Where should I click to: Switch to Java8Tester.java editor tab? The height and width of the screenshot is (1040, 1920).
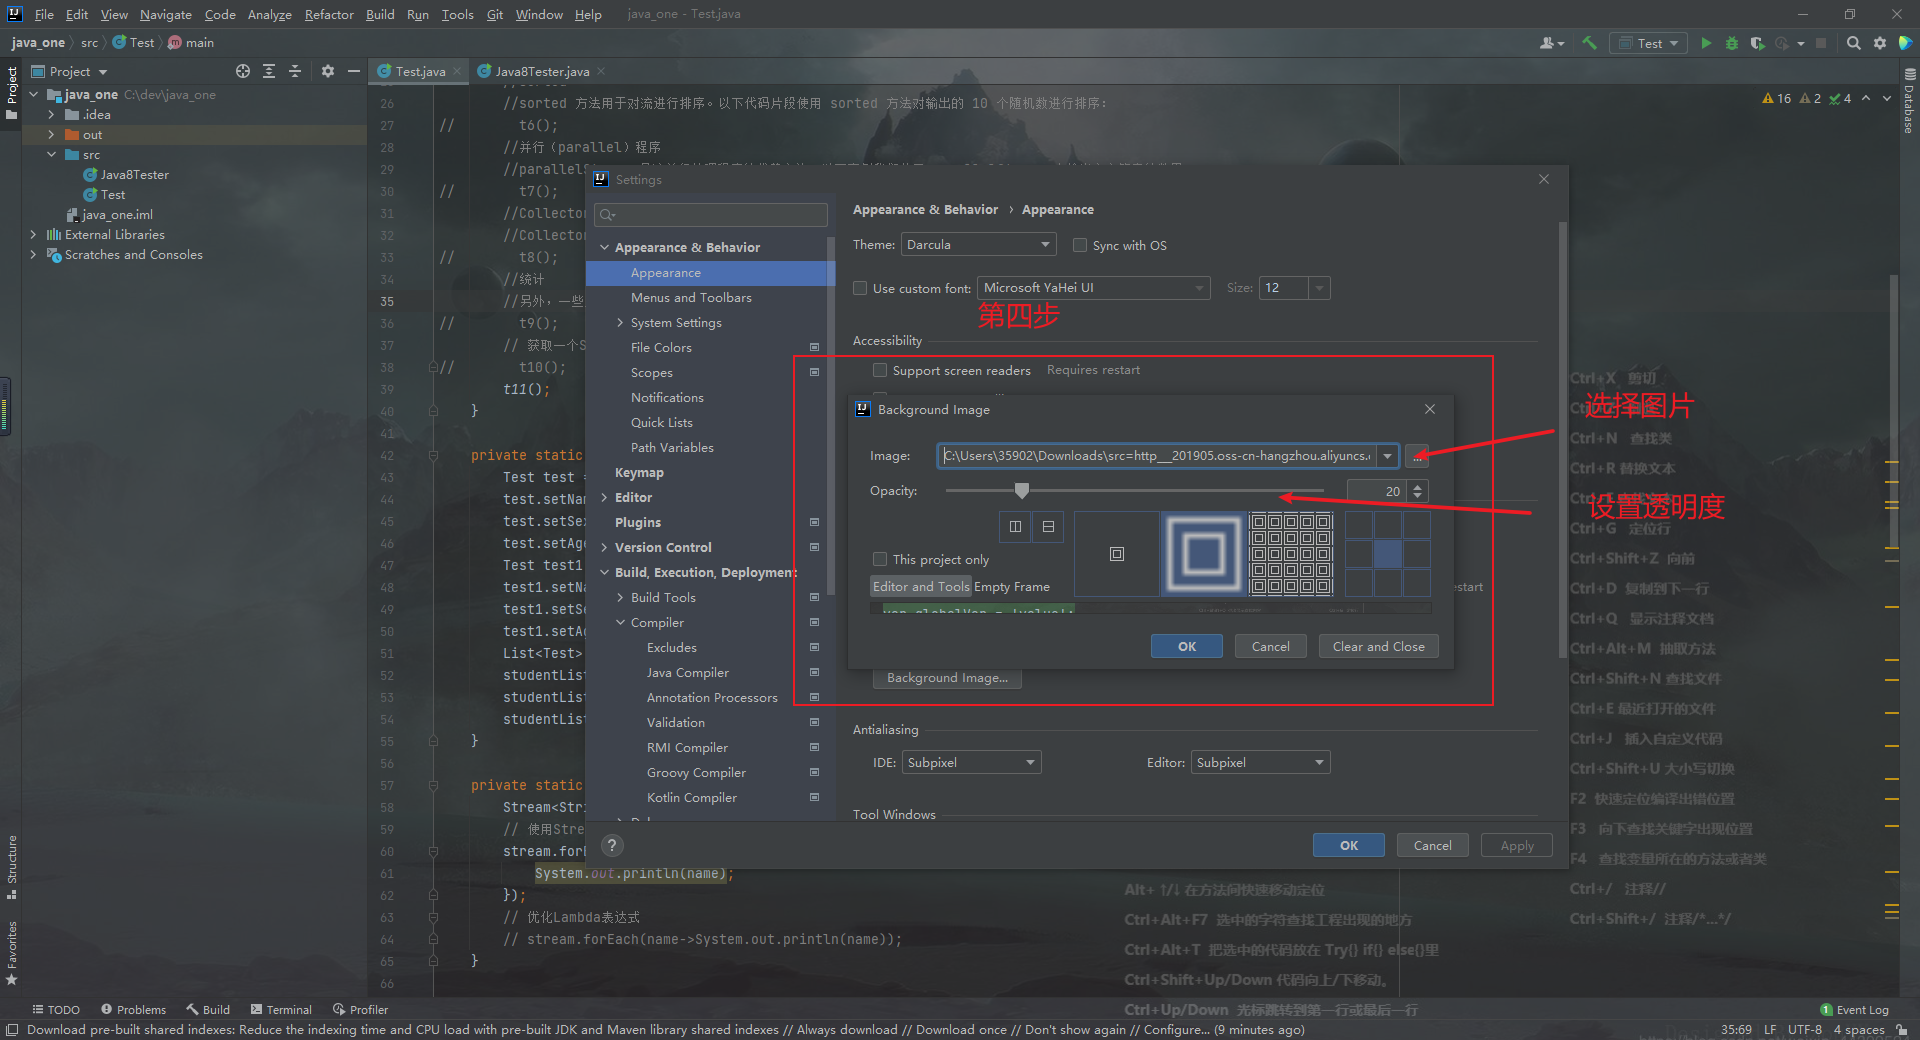pyautogui.click(x=542, y=71)
